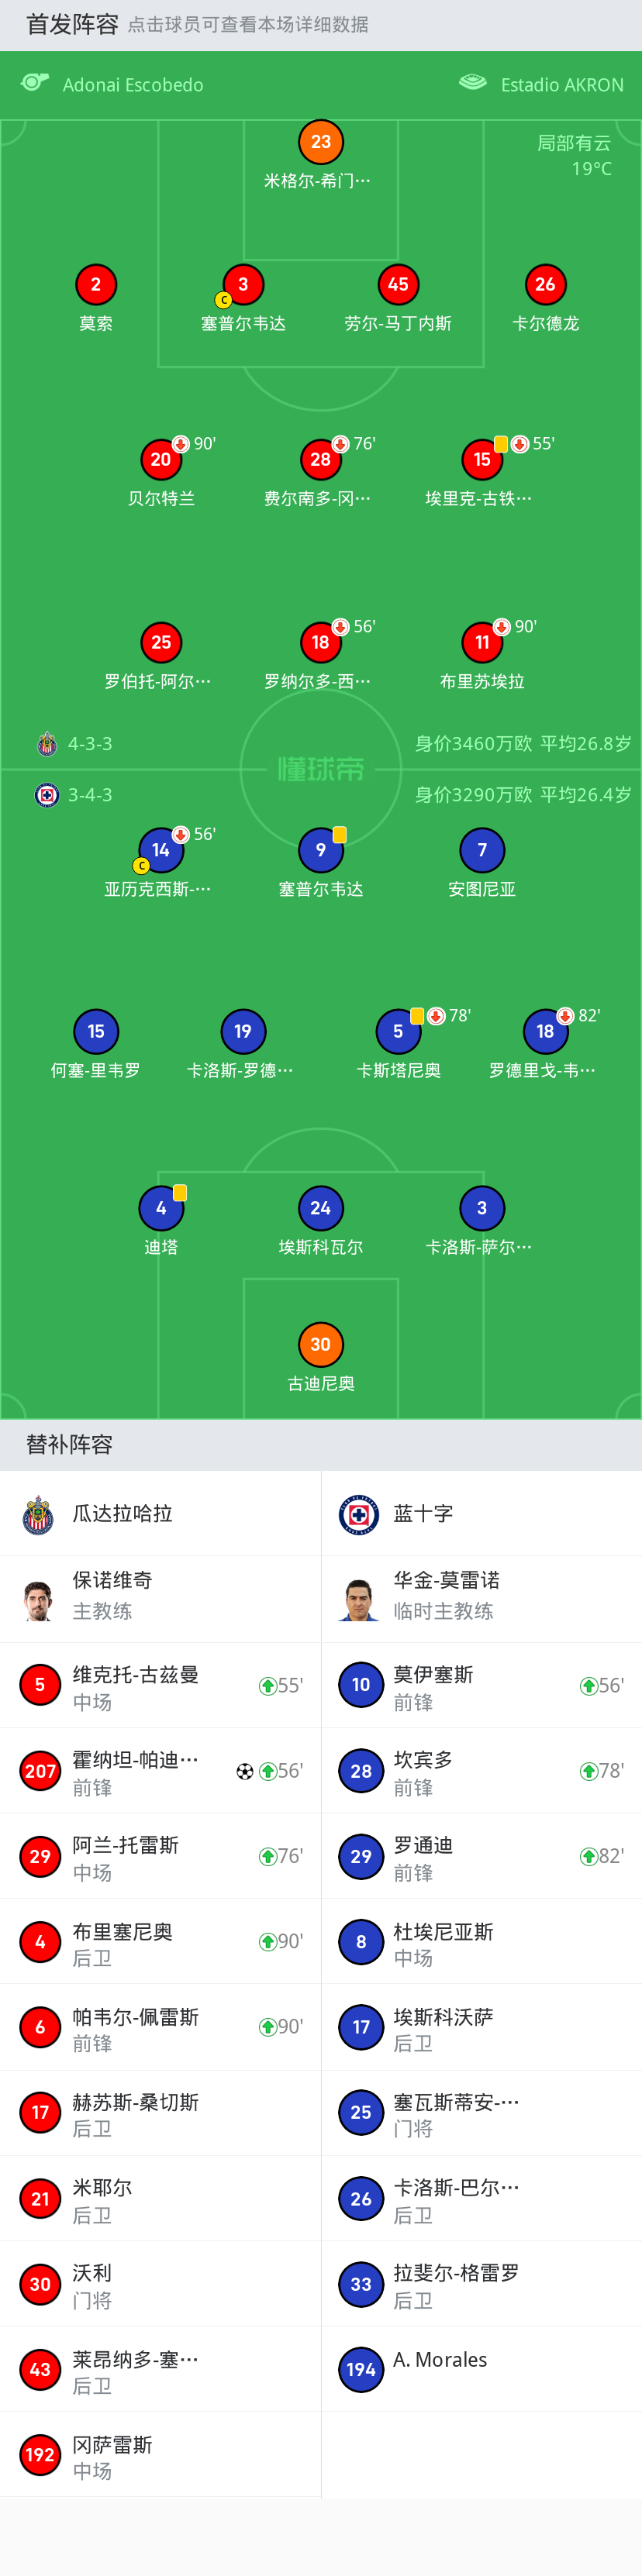Screen dimensions: 642x2576
Task: Open orange goalkeeper number 30 古迪尼奥
Action: (x=320, y=1344)
